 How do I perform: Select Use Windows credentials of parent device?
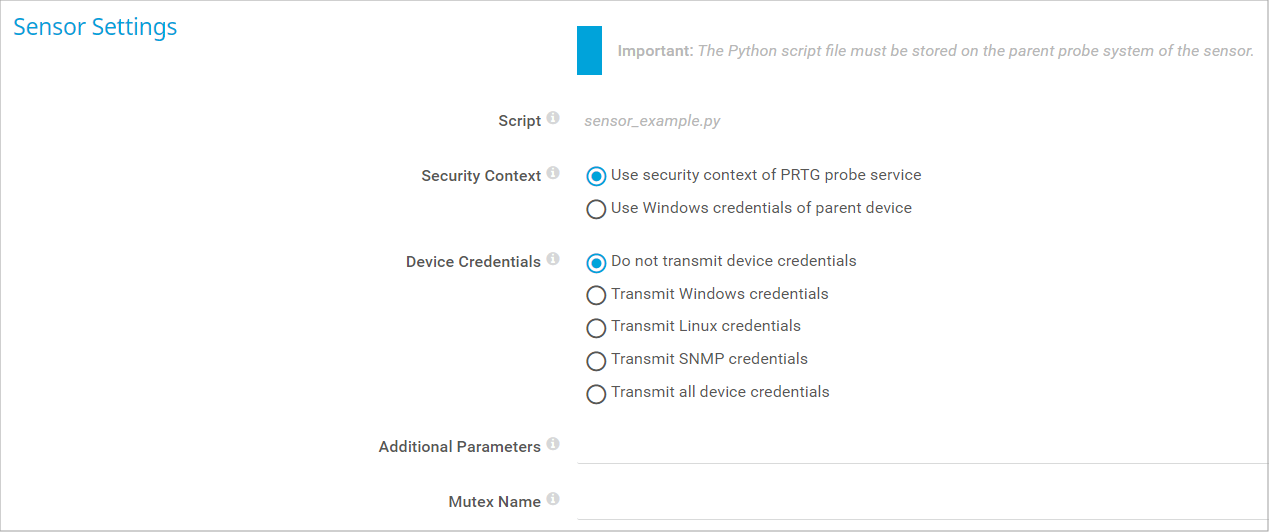[596, 210]
